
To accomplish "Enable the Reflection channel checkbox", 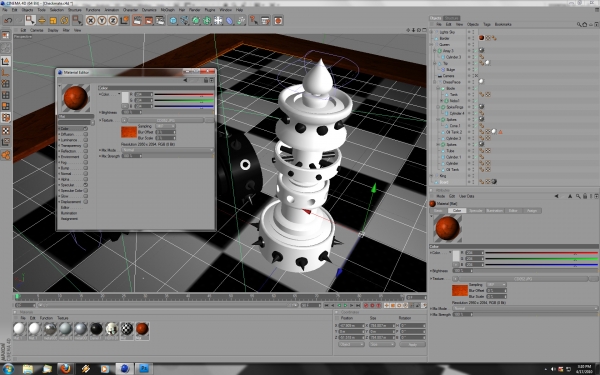I will pyautogui.click(x=85, y=151).
